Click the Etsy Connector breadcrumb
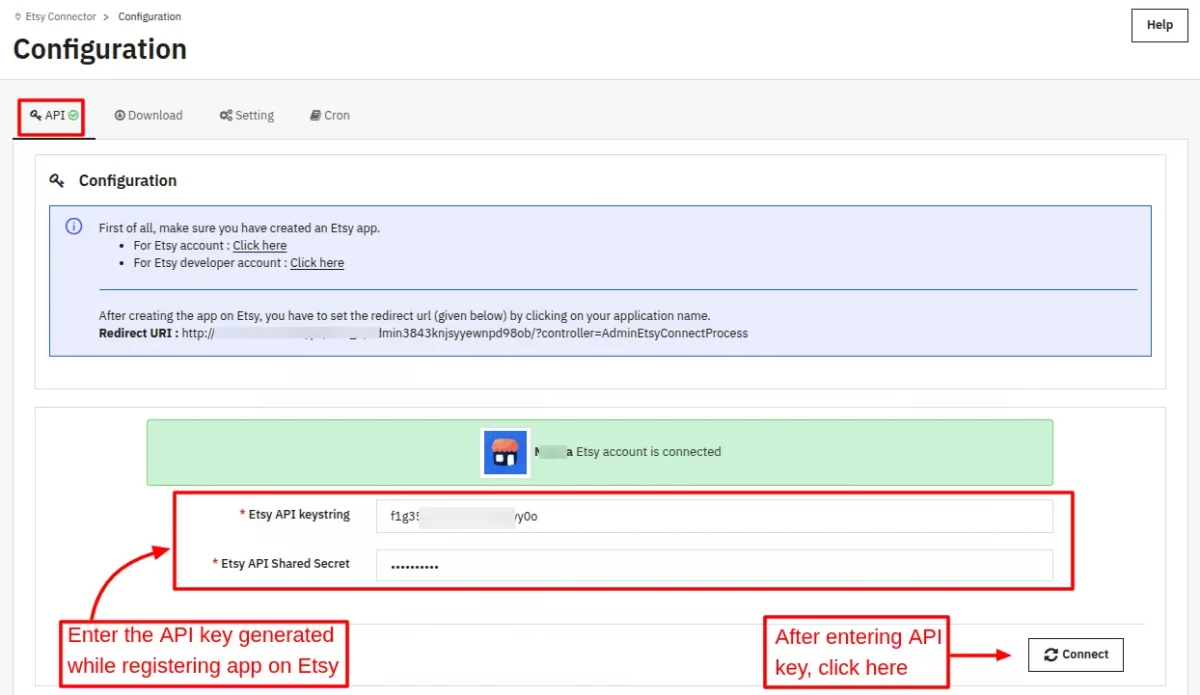Screen dimensions: 1200x695 coord(60,17)
